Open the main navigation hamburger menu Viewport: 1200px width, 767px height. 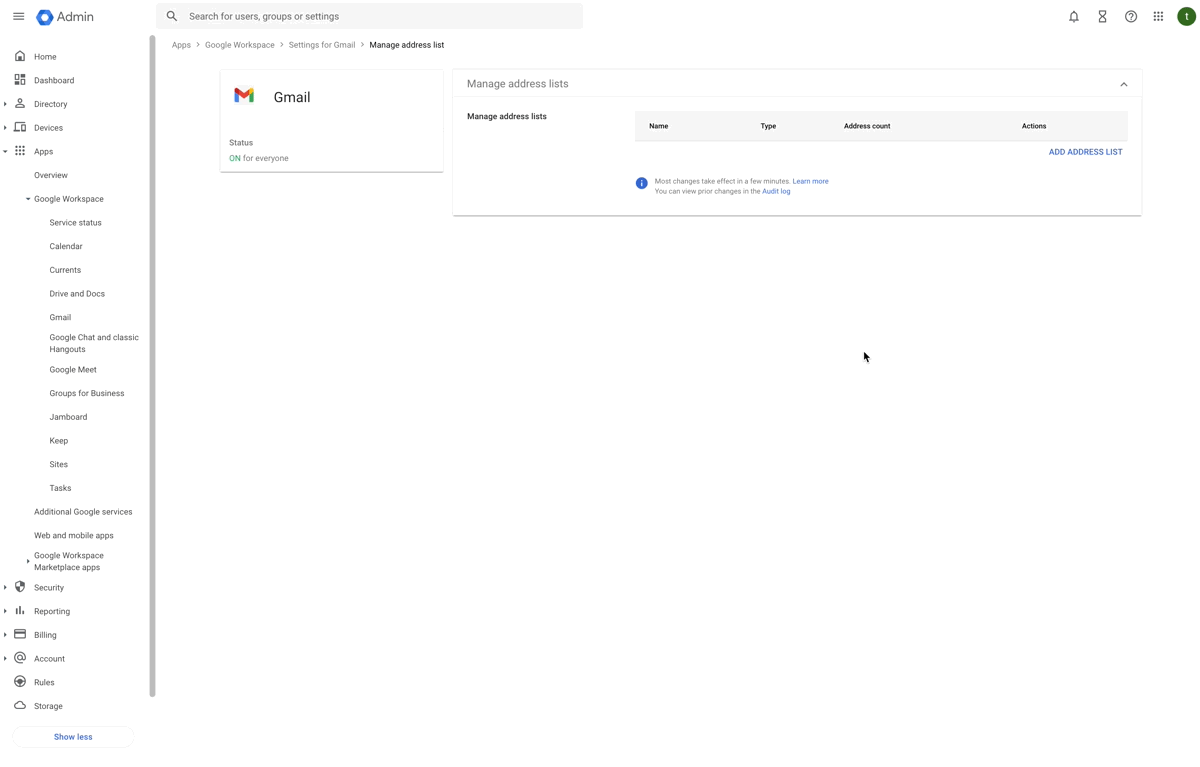(x=18, y=16)
